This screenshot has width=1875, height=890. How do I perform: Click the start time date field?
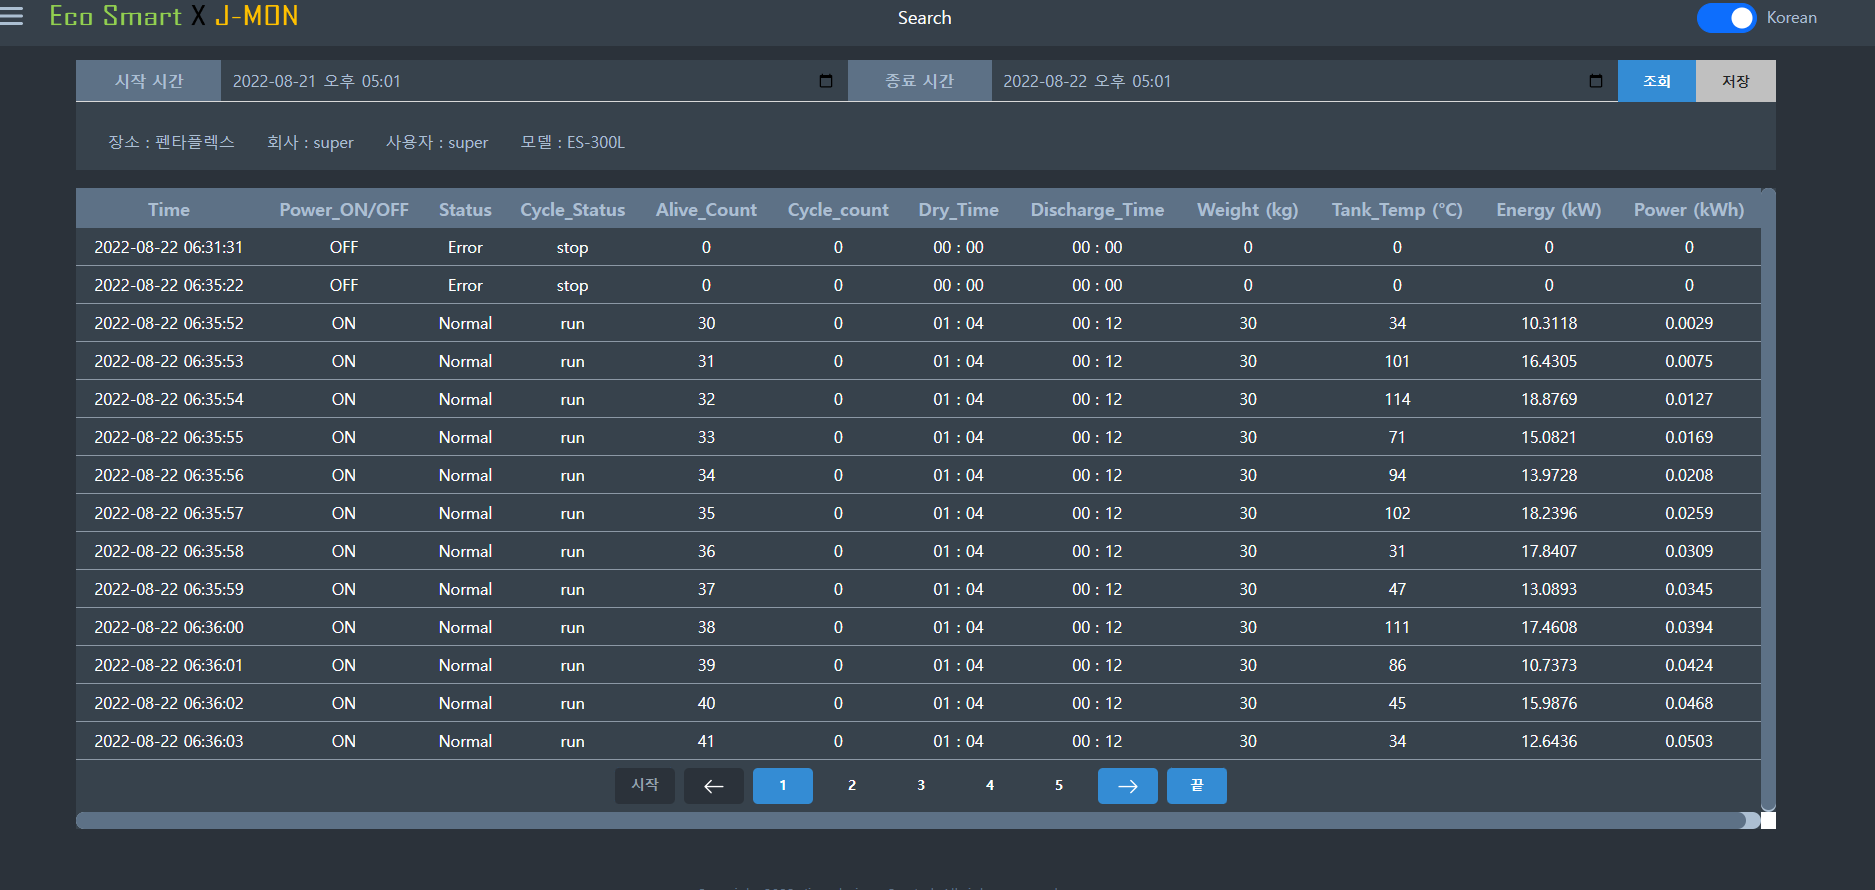(x=520, y=81)
